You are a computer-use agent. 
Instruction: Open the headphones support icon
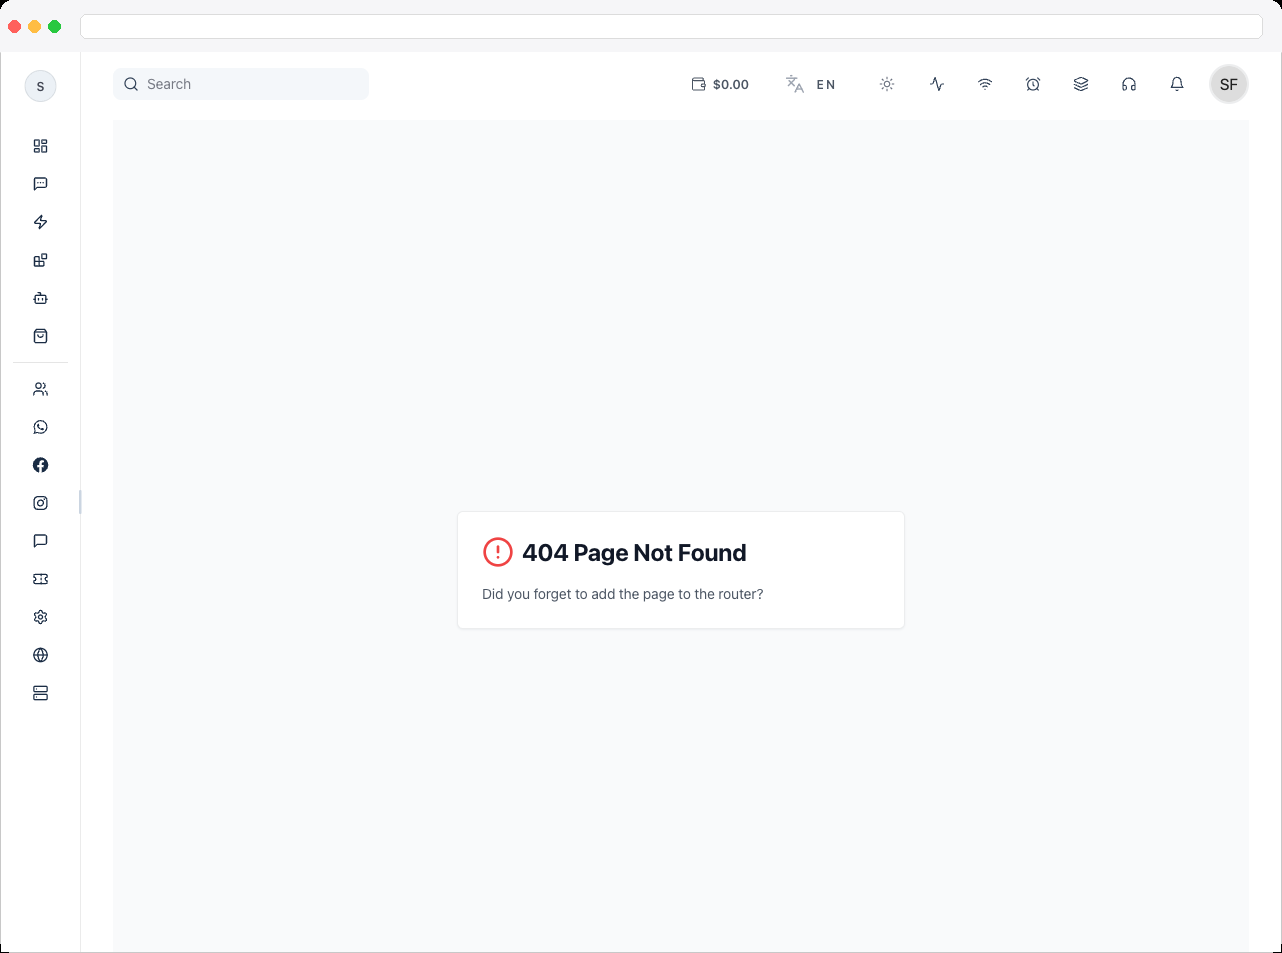click(x=1129, y=84)
